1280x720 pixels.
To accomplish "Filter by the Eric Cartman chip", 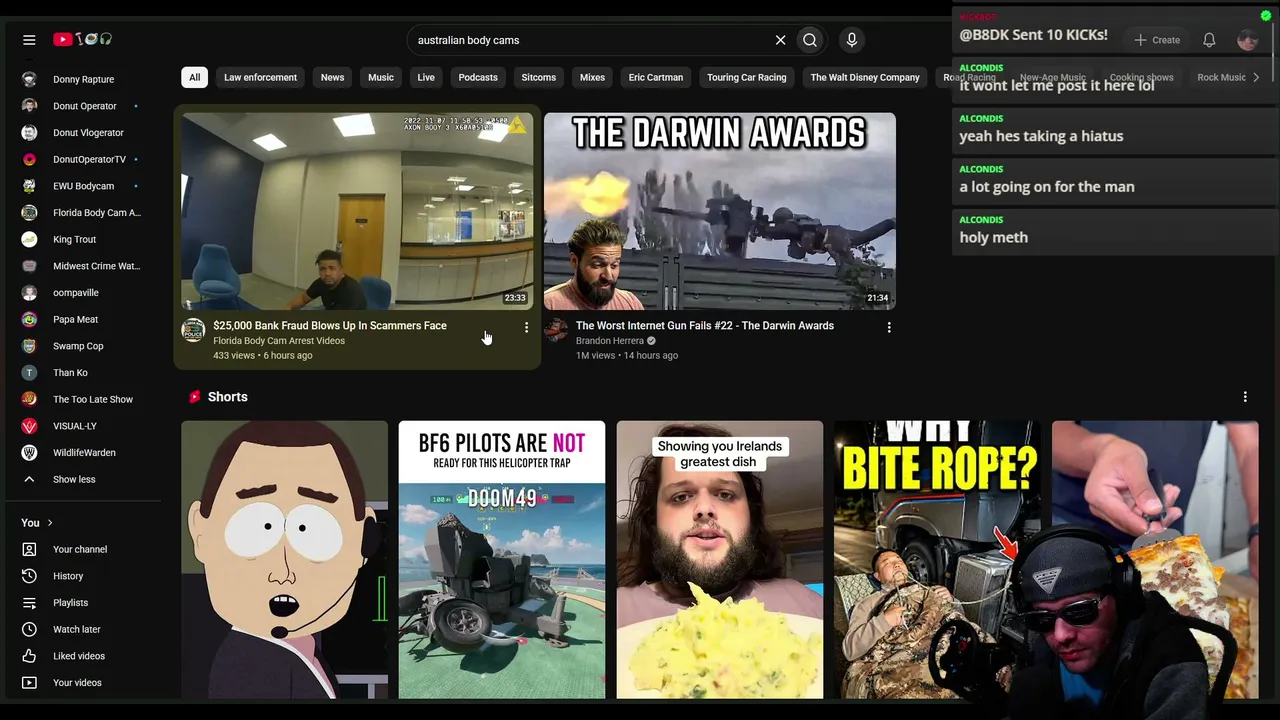I will pos(656,77).
